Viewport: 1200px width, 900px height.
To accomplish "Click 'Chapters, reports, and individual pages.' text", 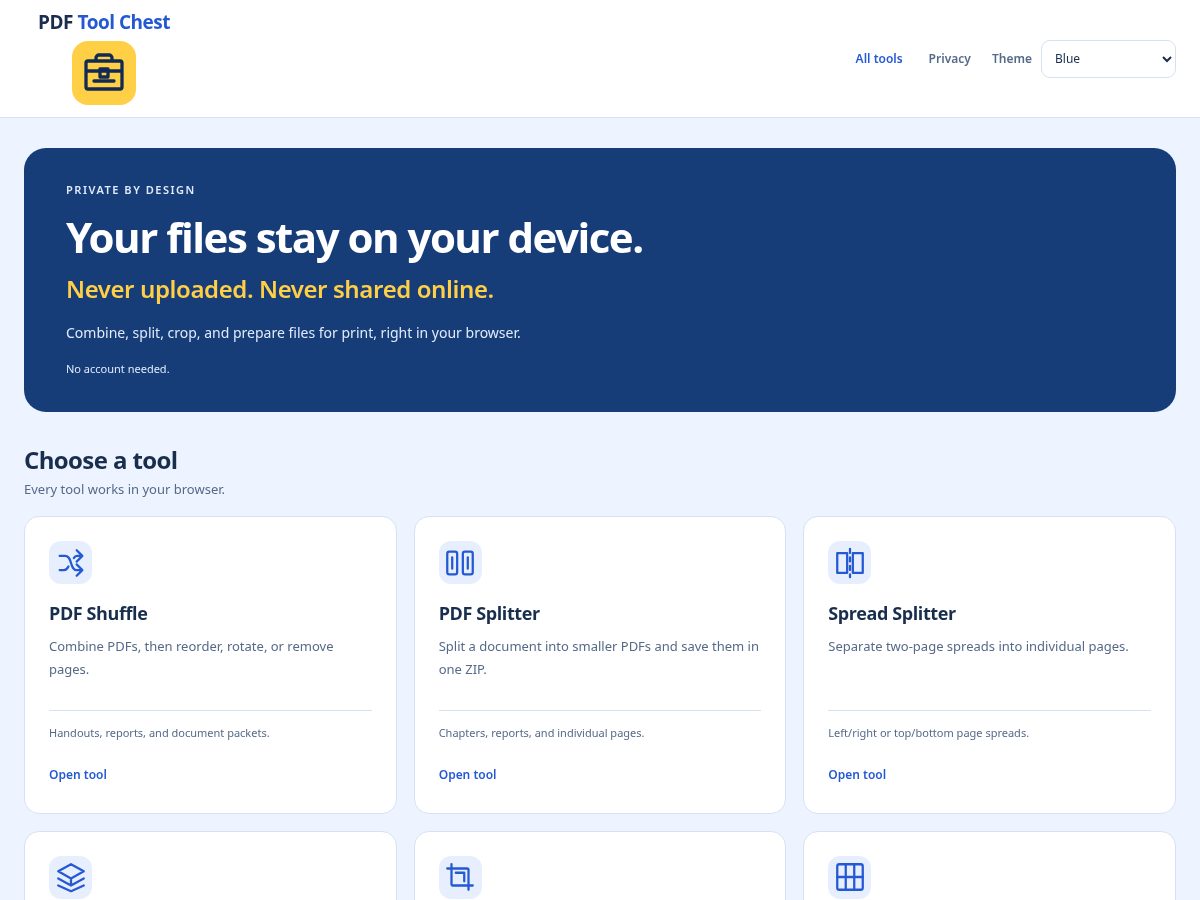I will click(541, 733).
